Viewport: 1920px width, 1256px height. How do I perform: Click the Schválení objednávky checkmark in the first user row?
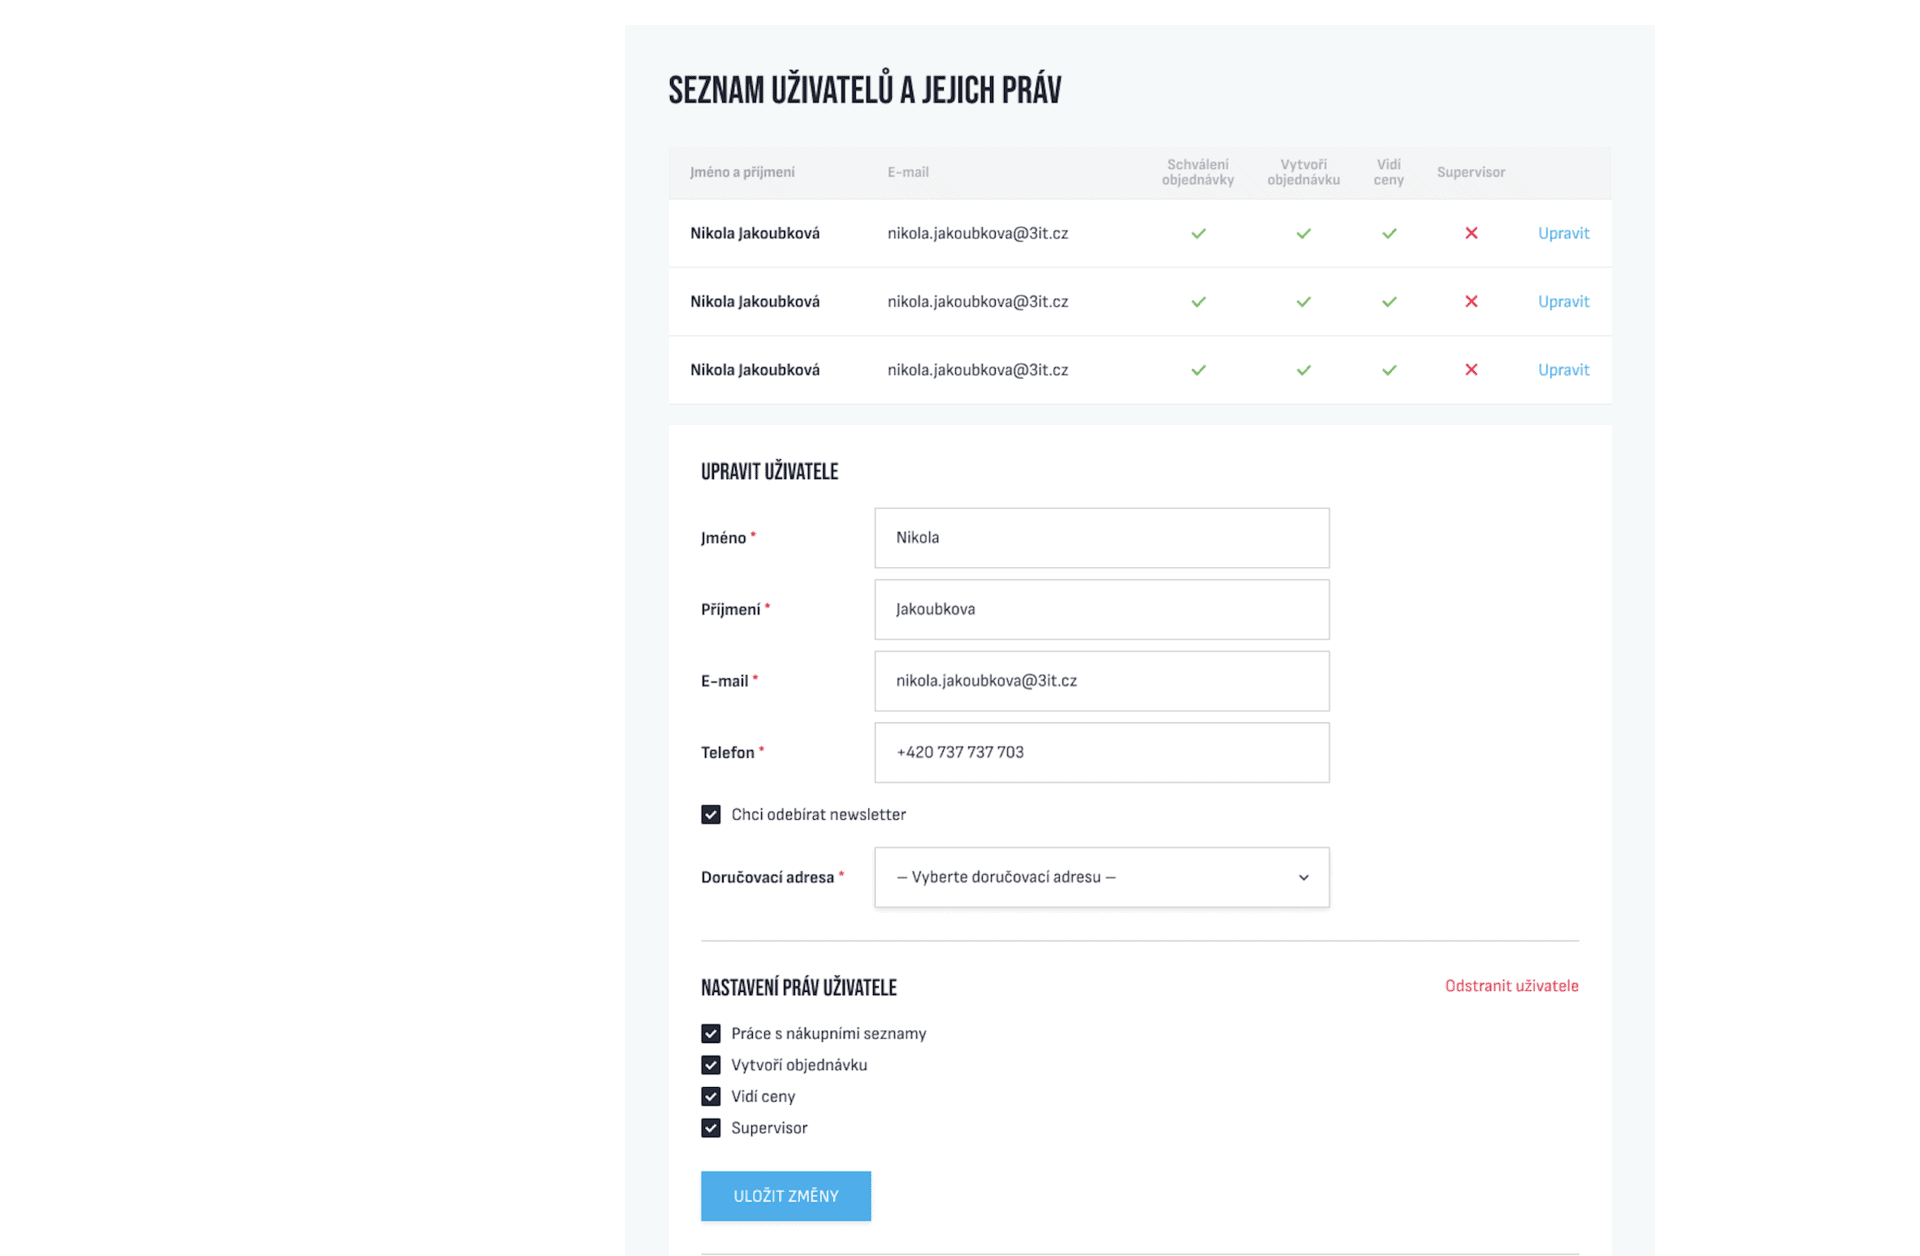click(1198, 233)
